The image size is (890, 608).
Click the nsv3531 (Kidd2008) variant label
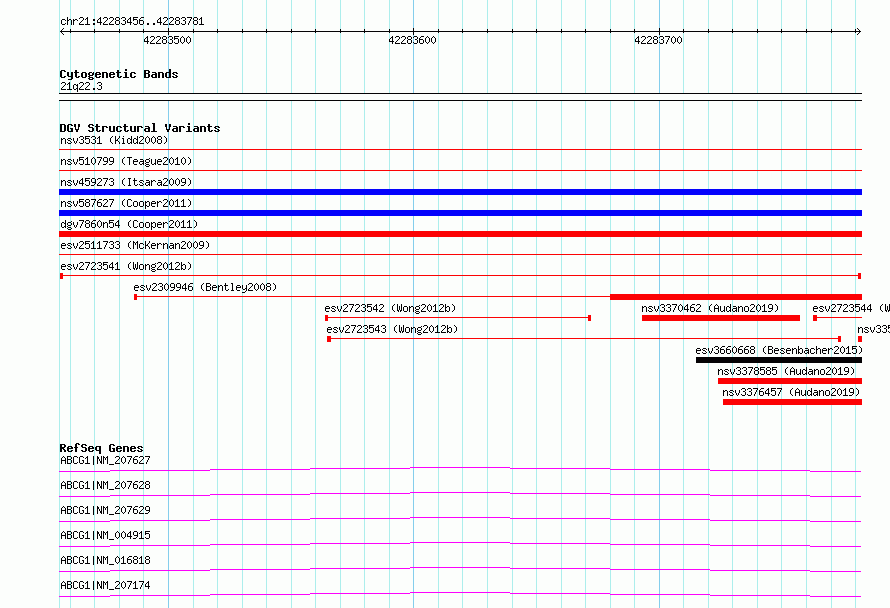(114, 140)
